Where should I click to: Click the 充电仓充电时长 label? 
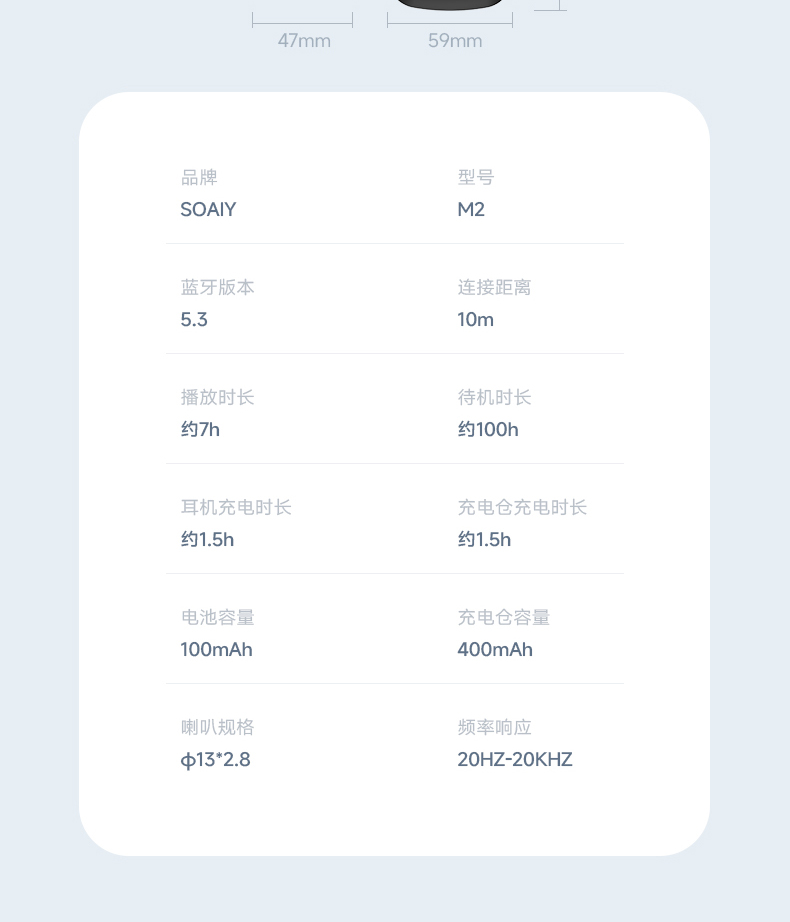click(522, 507)
